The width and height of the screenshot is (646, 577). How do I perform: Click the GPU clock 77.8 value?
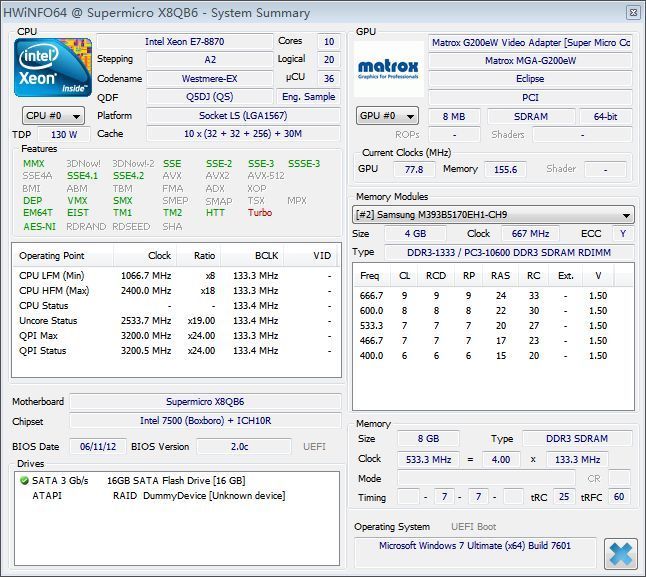pos(414,170)
